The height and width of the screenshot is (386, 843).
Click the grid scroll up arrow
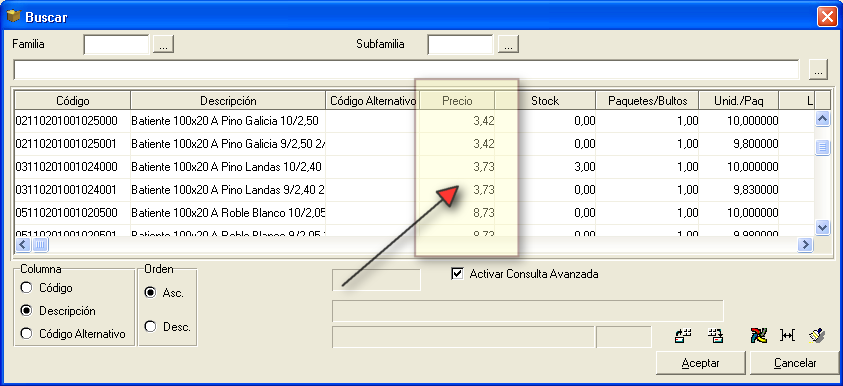pos(823,119)
